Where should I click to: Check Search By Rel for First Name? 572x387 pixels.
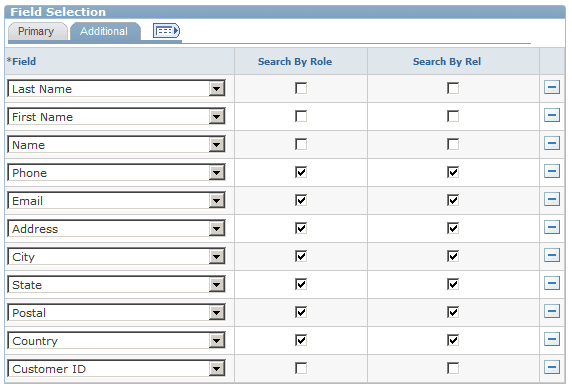[x=453, y=116]
